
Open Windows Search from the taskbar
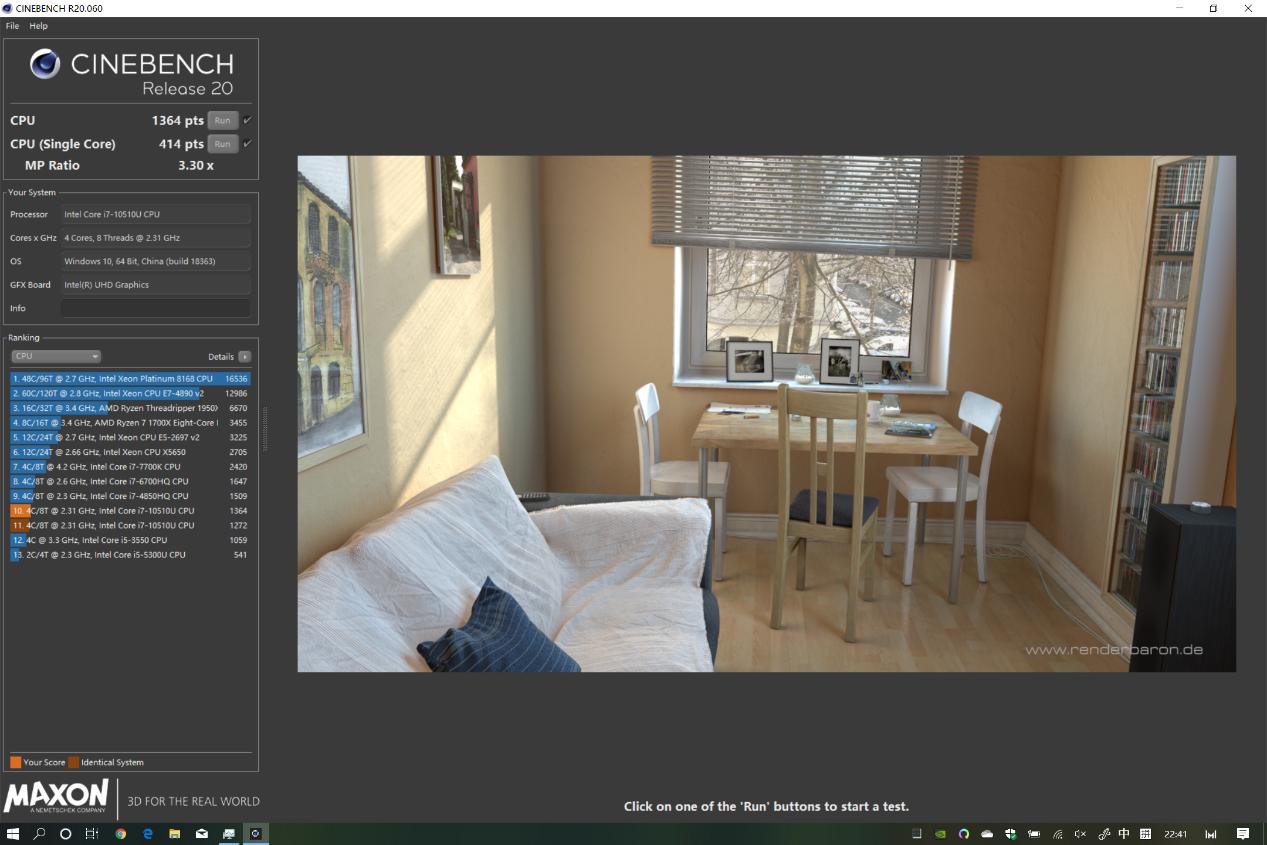[x=40, y=833]
